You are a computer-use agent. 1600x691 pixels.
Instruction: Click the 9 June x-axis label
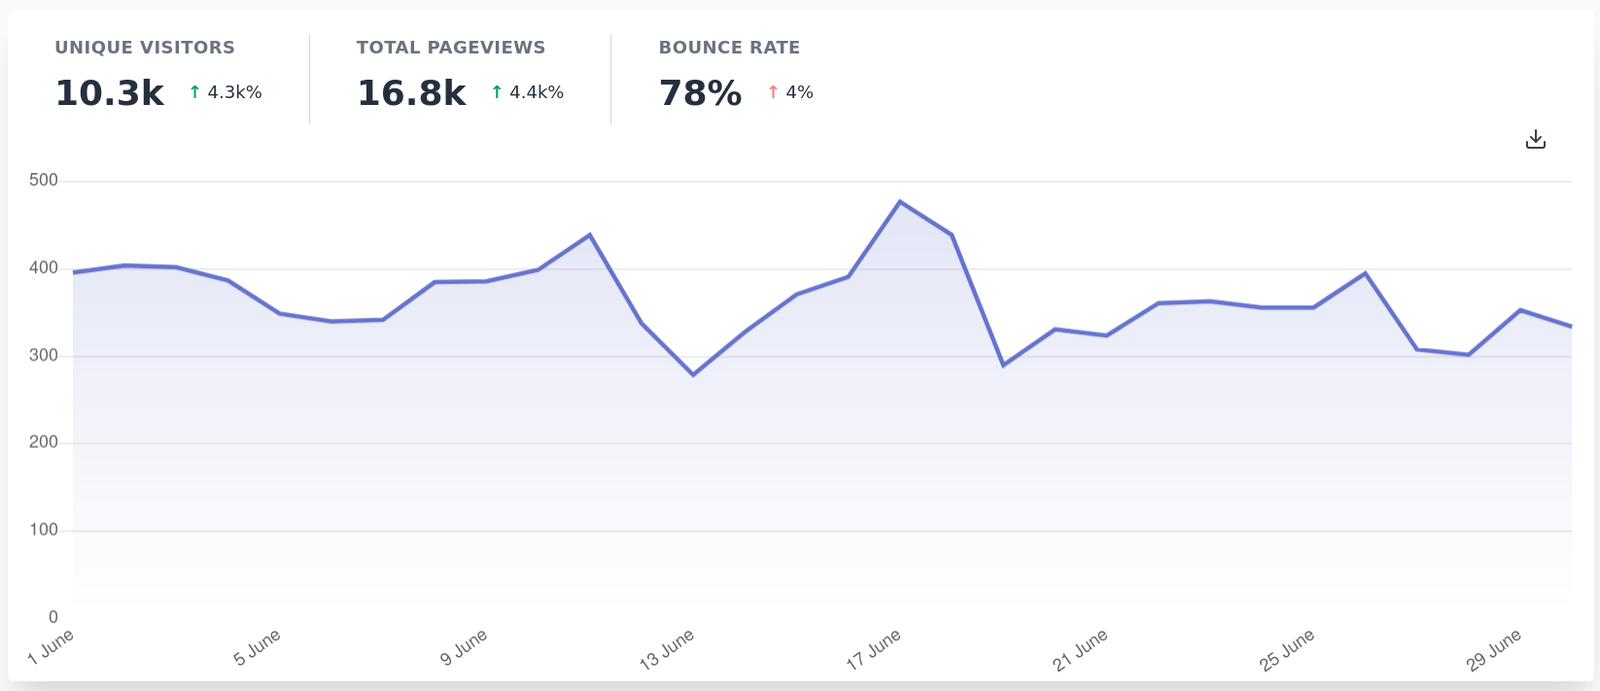point(464,647)
